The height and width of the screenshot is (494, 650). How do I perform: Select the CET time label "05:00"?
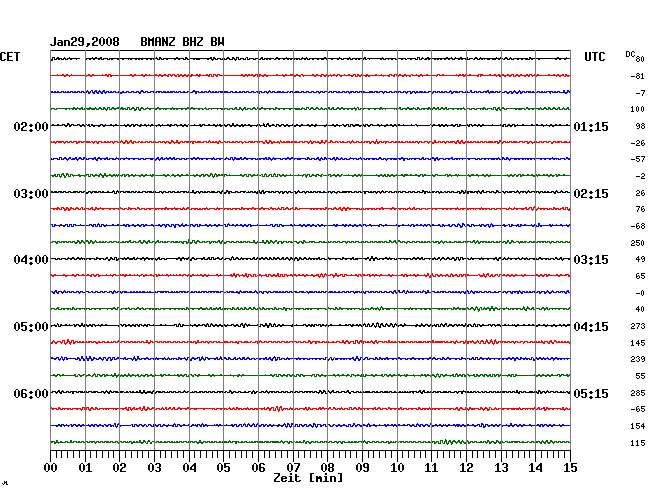click(x=31, y=327)
